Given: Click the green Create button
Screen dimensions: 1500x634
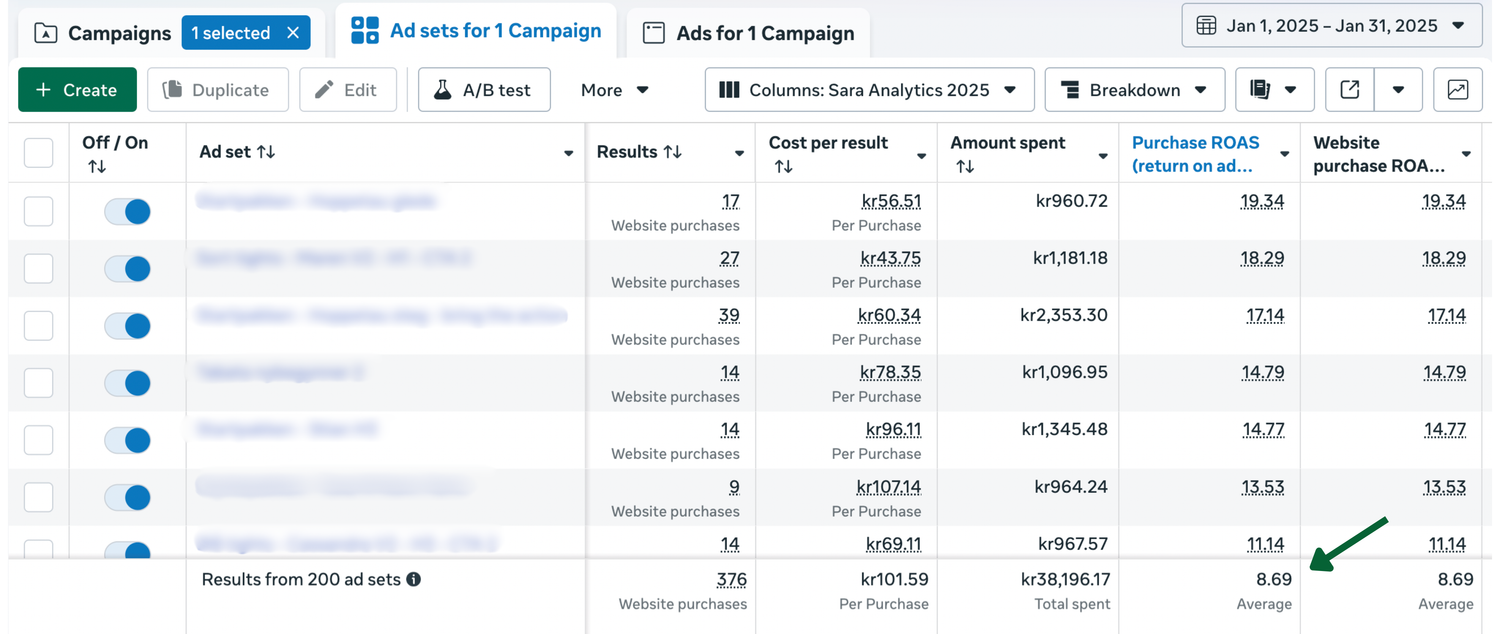Looking at the screenshot, I should coord(77,90).
